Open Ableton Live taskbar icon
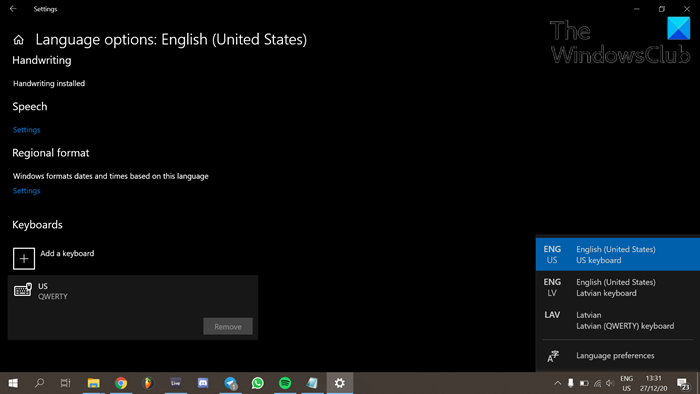 coord(175,383)
